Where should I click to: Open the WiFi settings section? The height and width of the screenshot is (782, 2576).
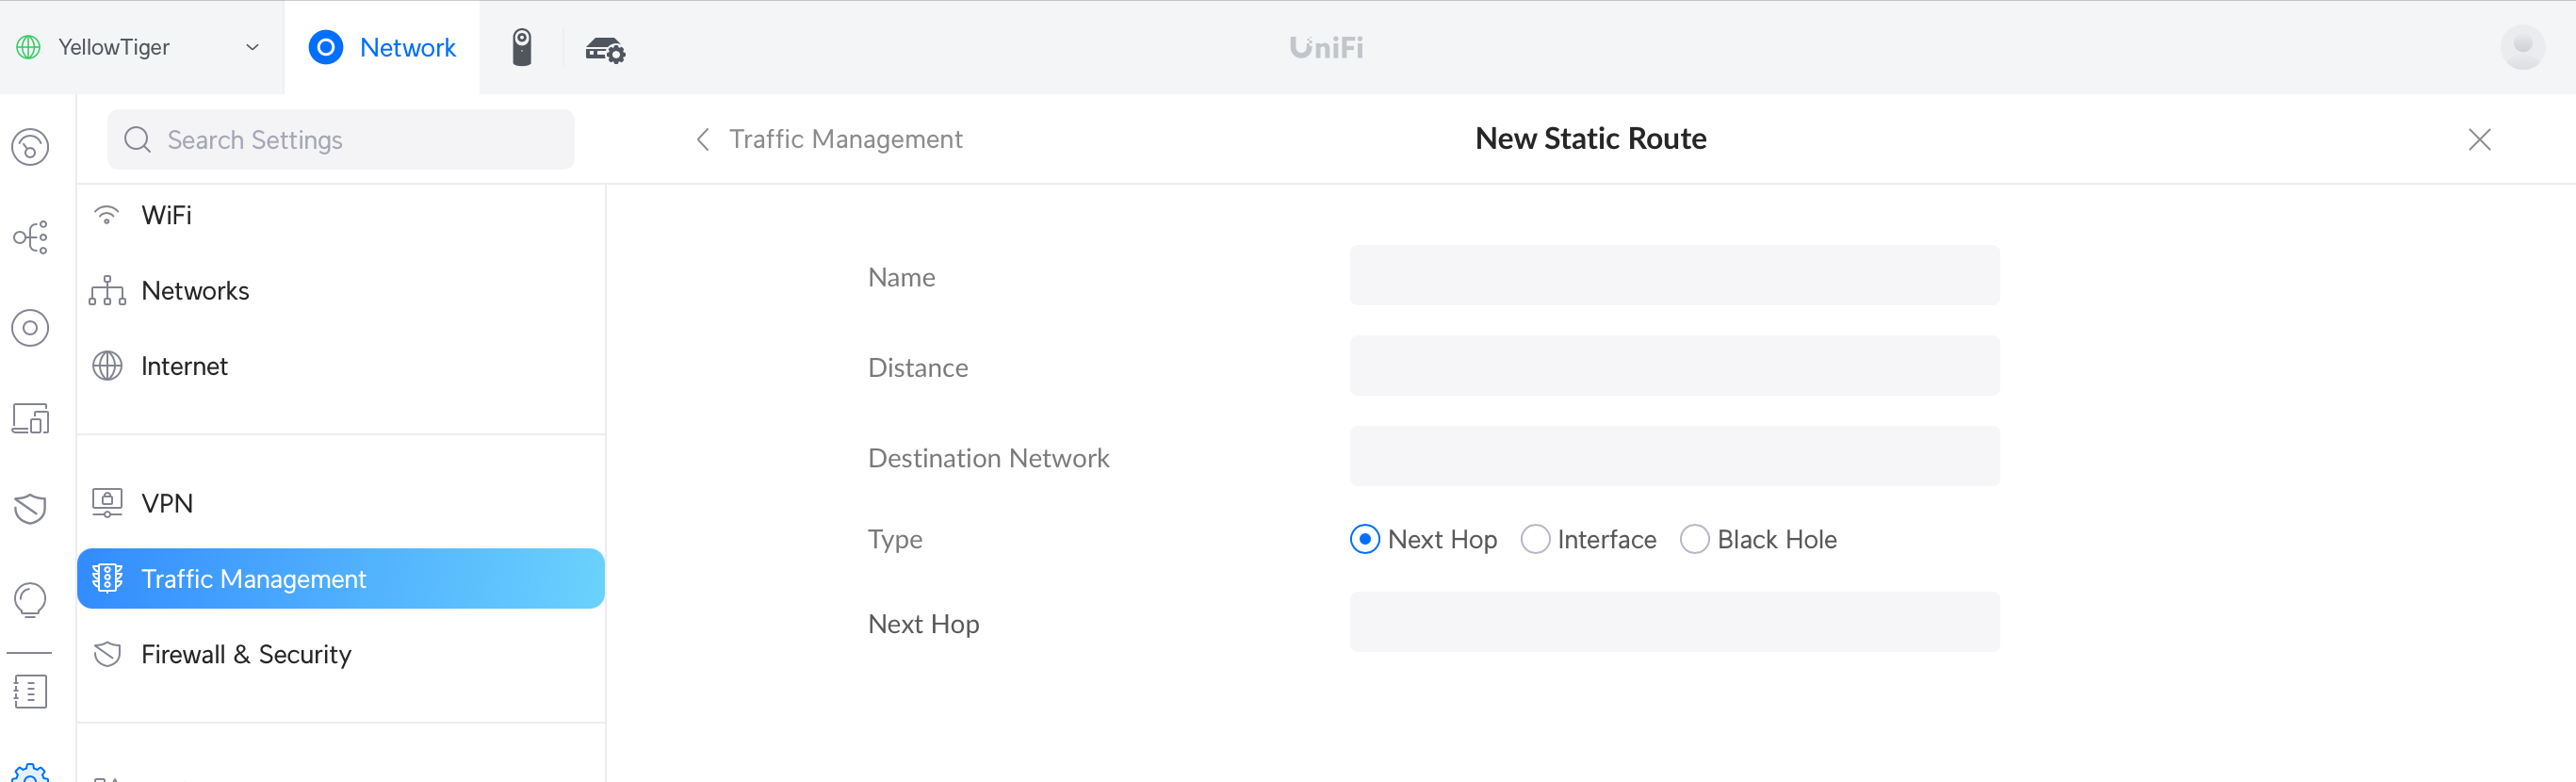pyautogui.click(x=341, y=215)
